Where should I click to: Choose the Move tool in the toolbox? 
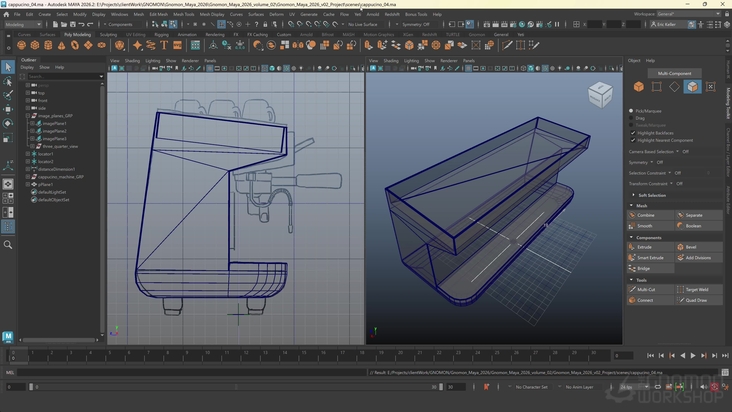[x=8, y=109]
